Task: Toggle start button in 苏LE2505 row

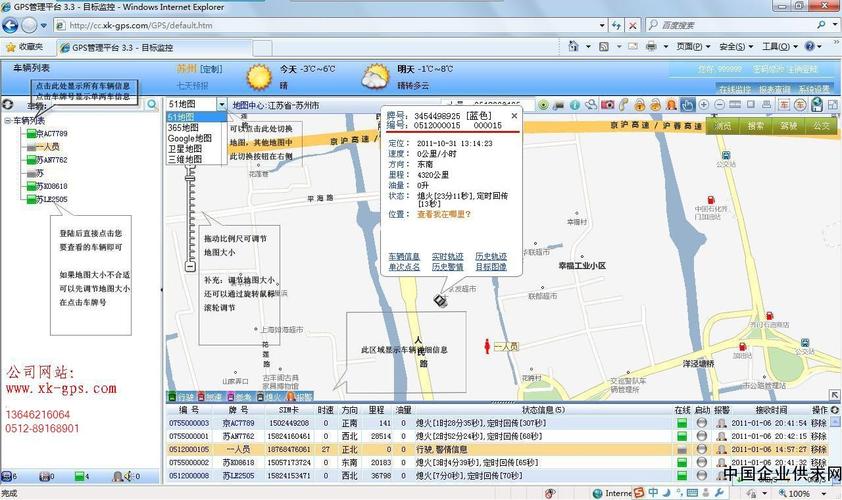Action: click(x=701, y=476)
